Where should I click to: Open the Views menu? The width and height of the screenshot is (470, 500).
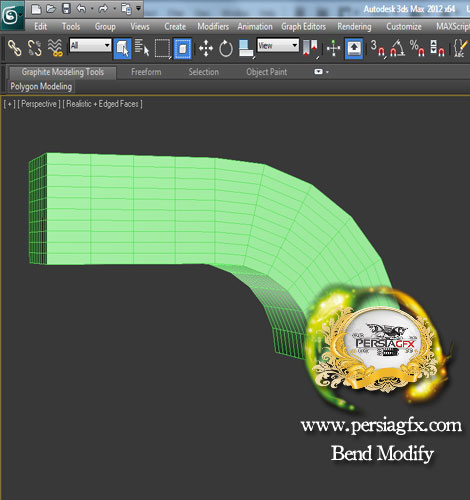[x=140, y=26]
